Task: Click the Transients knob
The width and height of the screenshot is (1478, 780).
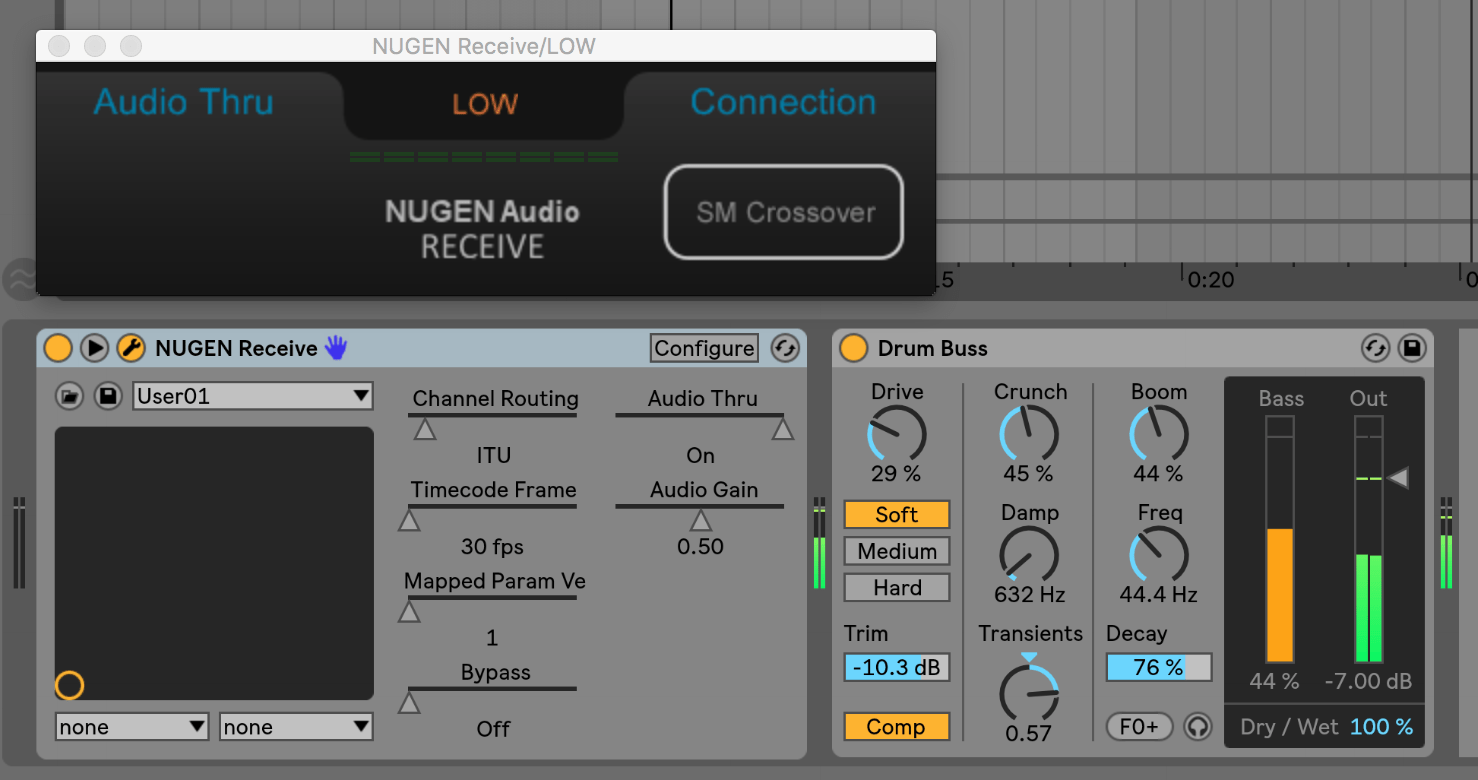Action: 1029,692
